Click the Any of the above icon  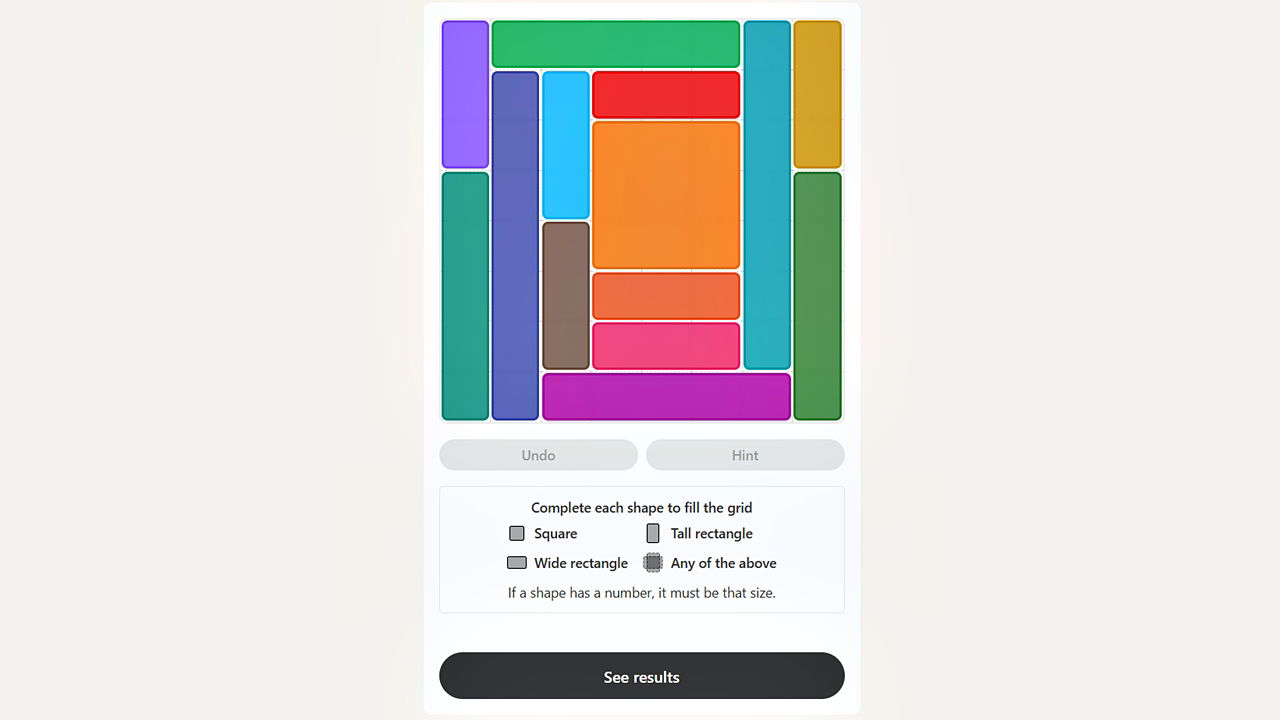point(653,563)
